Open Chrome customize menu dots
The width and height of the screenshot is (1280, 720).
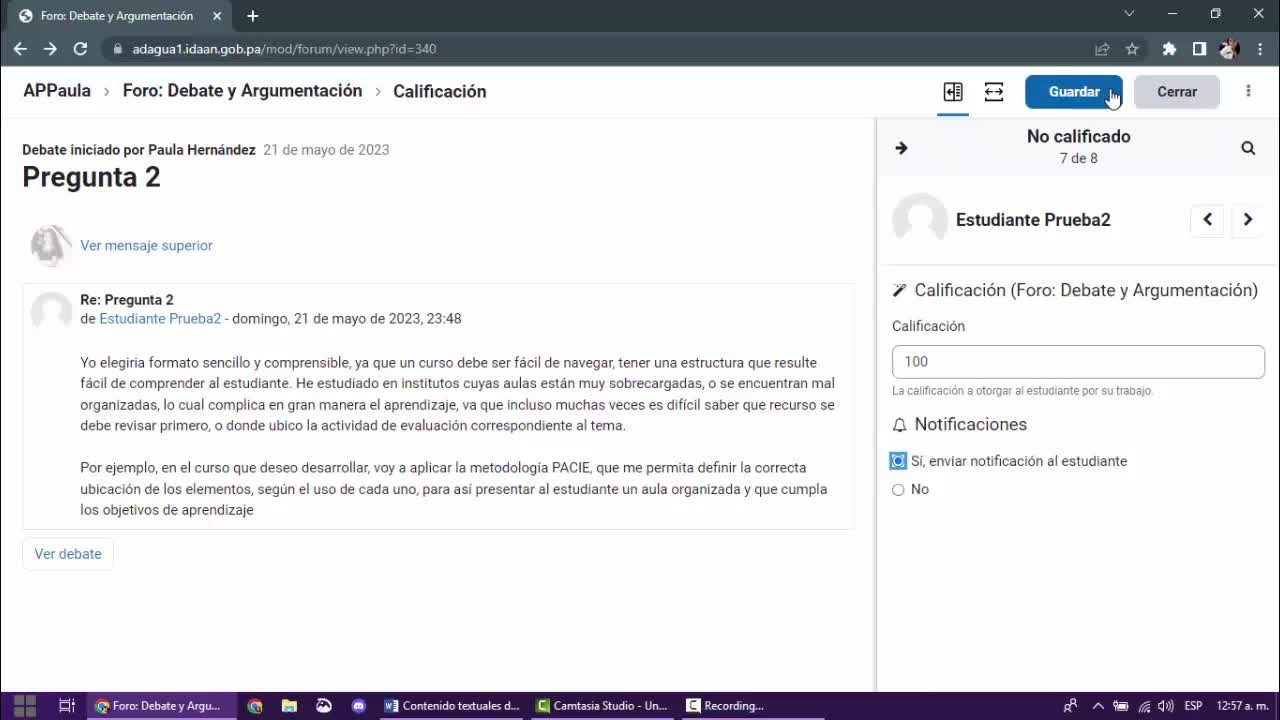pyautogui.click(x=1259, y=49)
